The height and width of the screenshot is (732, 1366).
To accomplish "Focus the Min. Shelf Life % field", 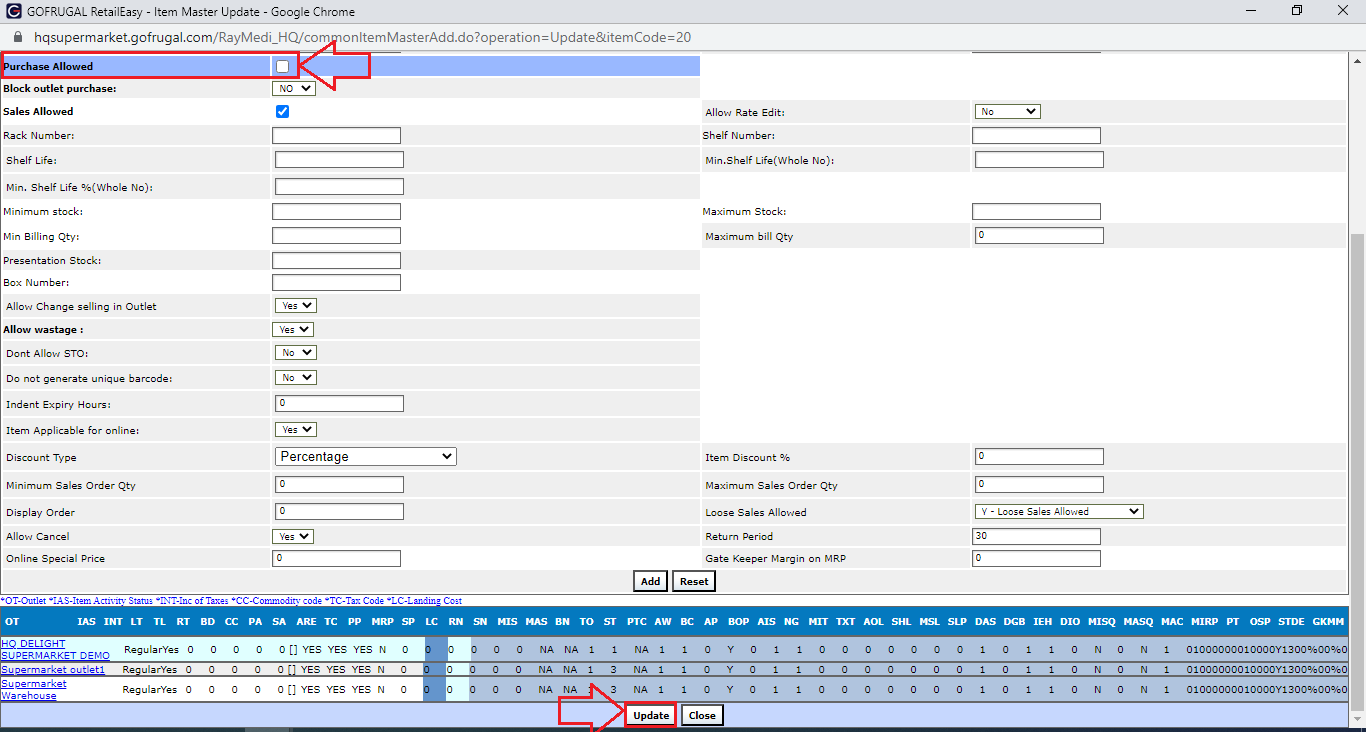I will coord(339,187).
